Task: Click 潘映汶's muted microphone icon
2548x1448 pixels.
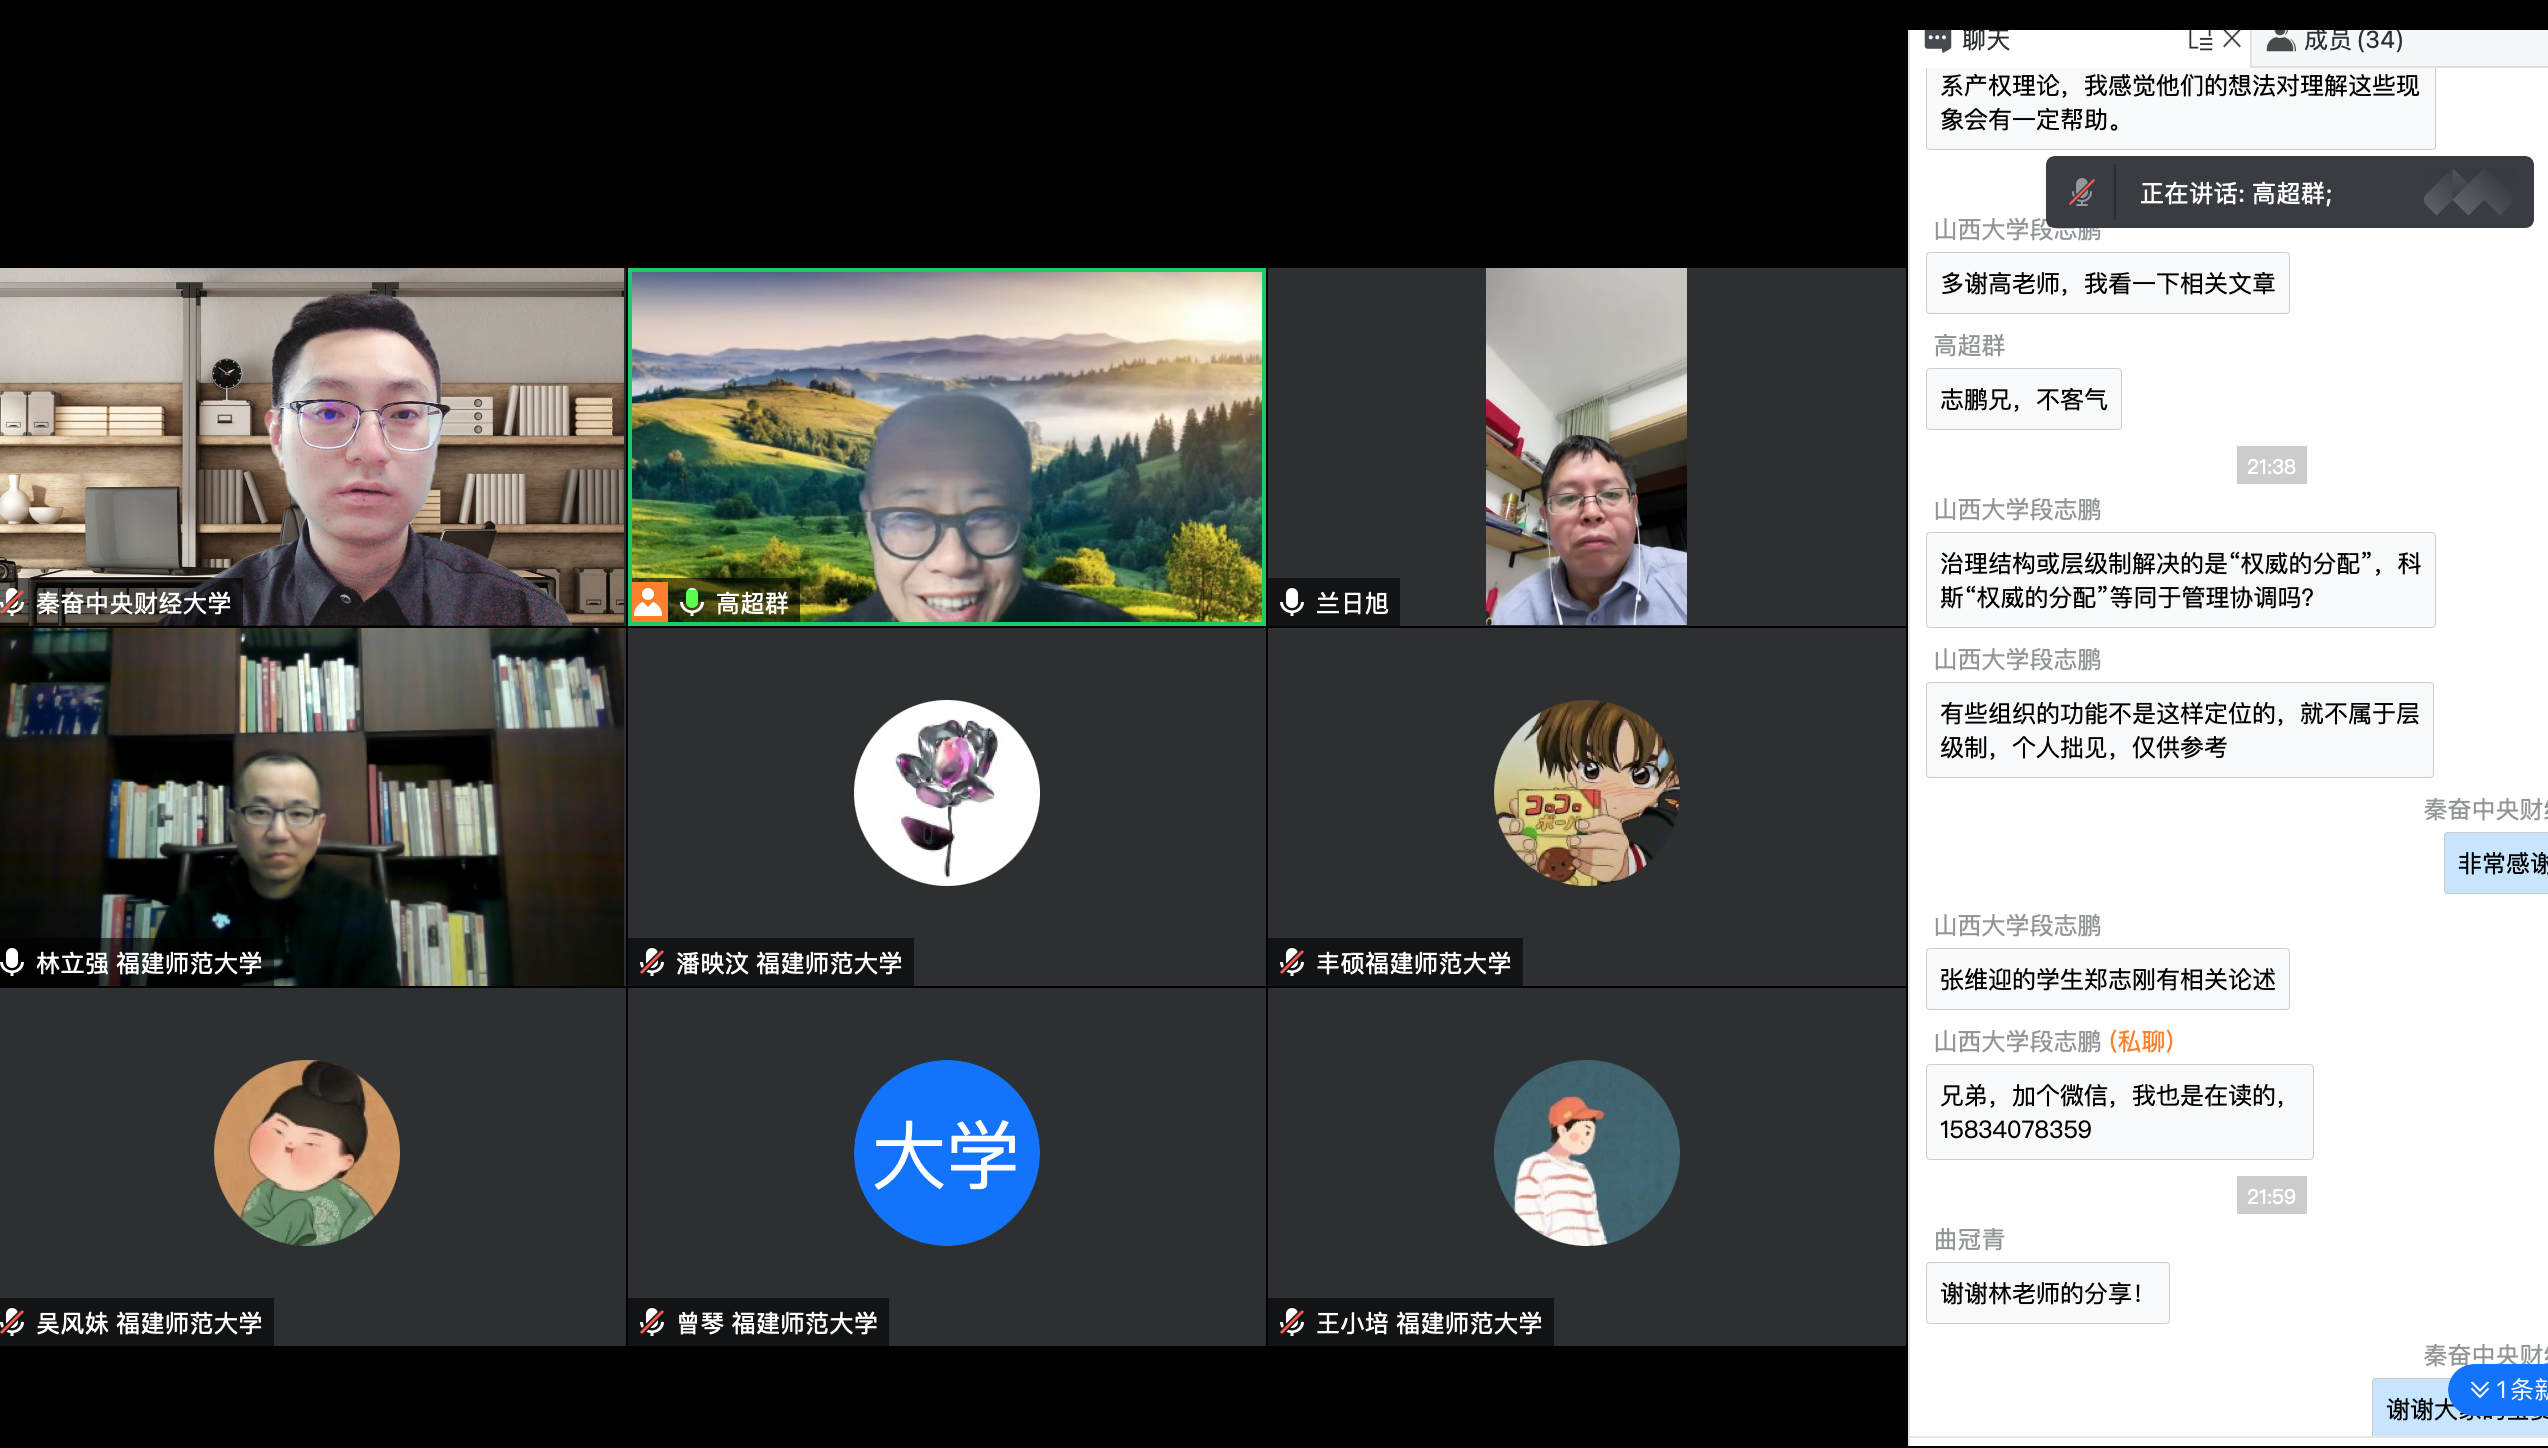Action: (652, 962)
